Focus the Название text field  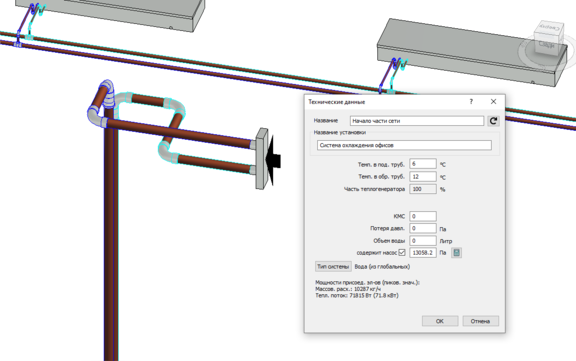tap(417, 121)
